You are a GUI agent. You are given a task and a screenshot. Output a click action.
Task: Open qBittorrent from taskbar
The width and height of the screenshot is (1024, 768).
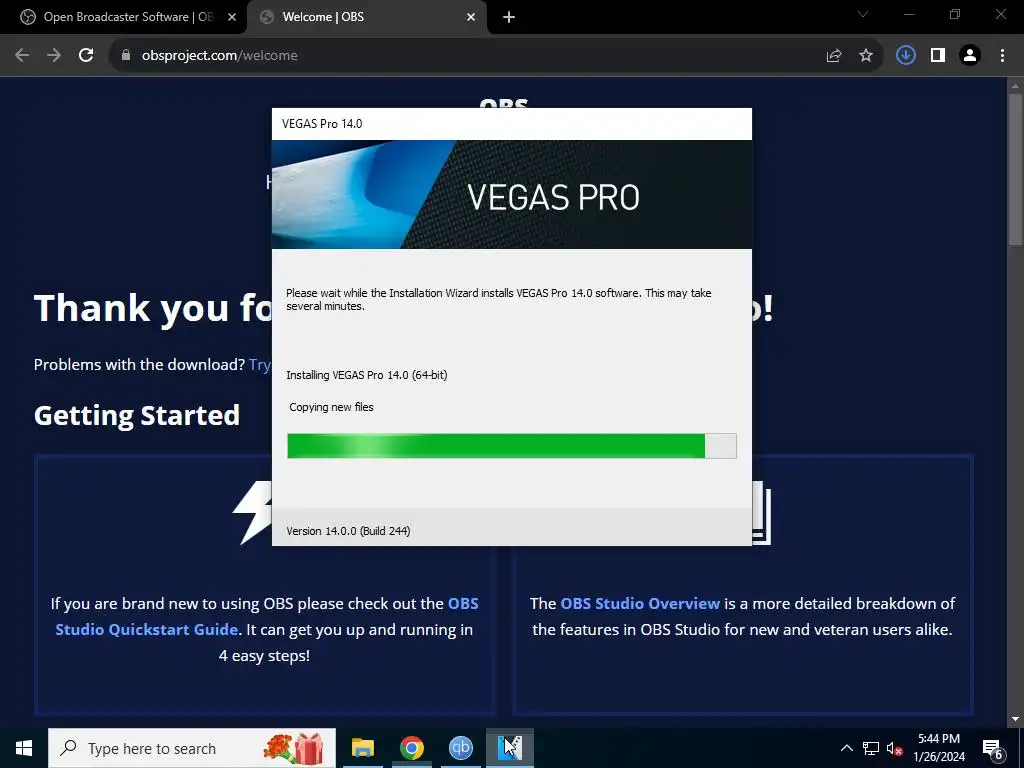pos(460,748)
